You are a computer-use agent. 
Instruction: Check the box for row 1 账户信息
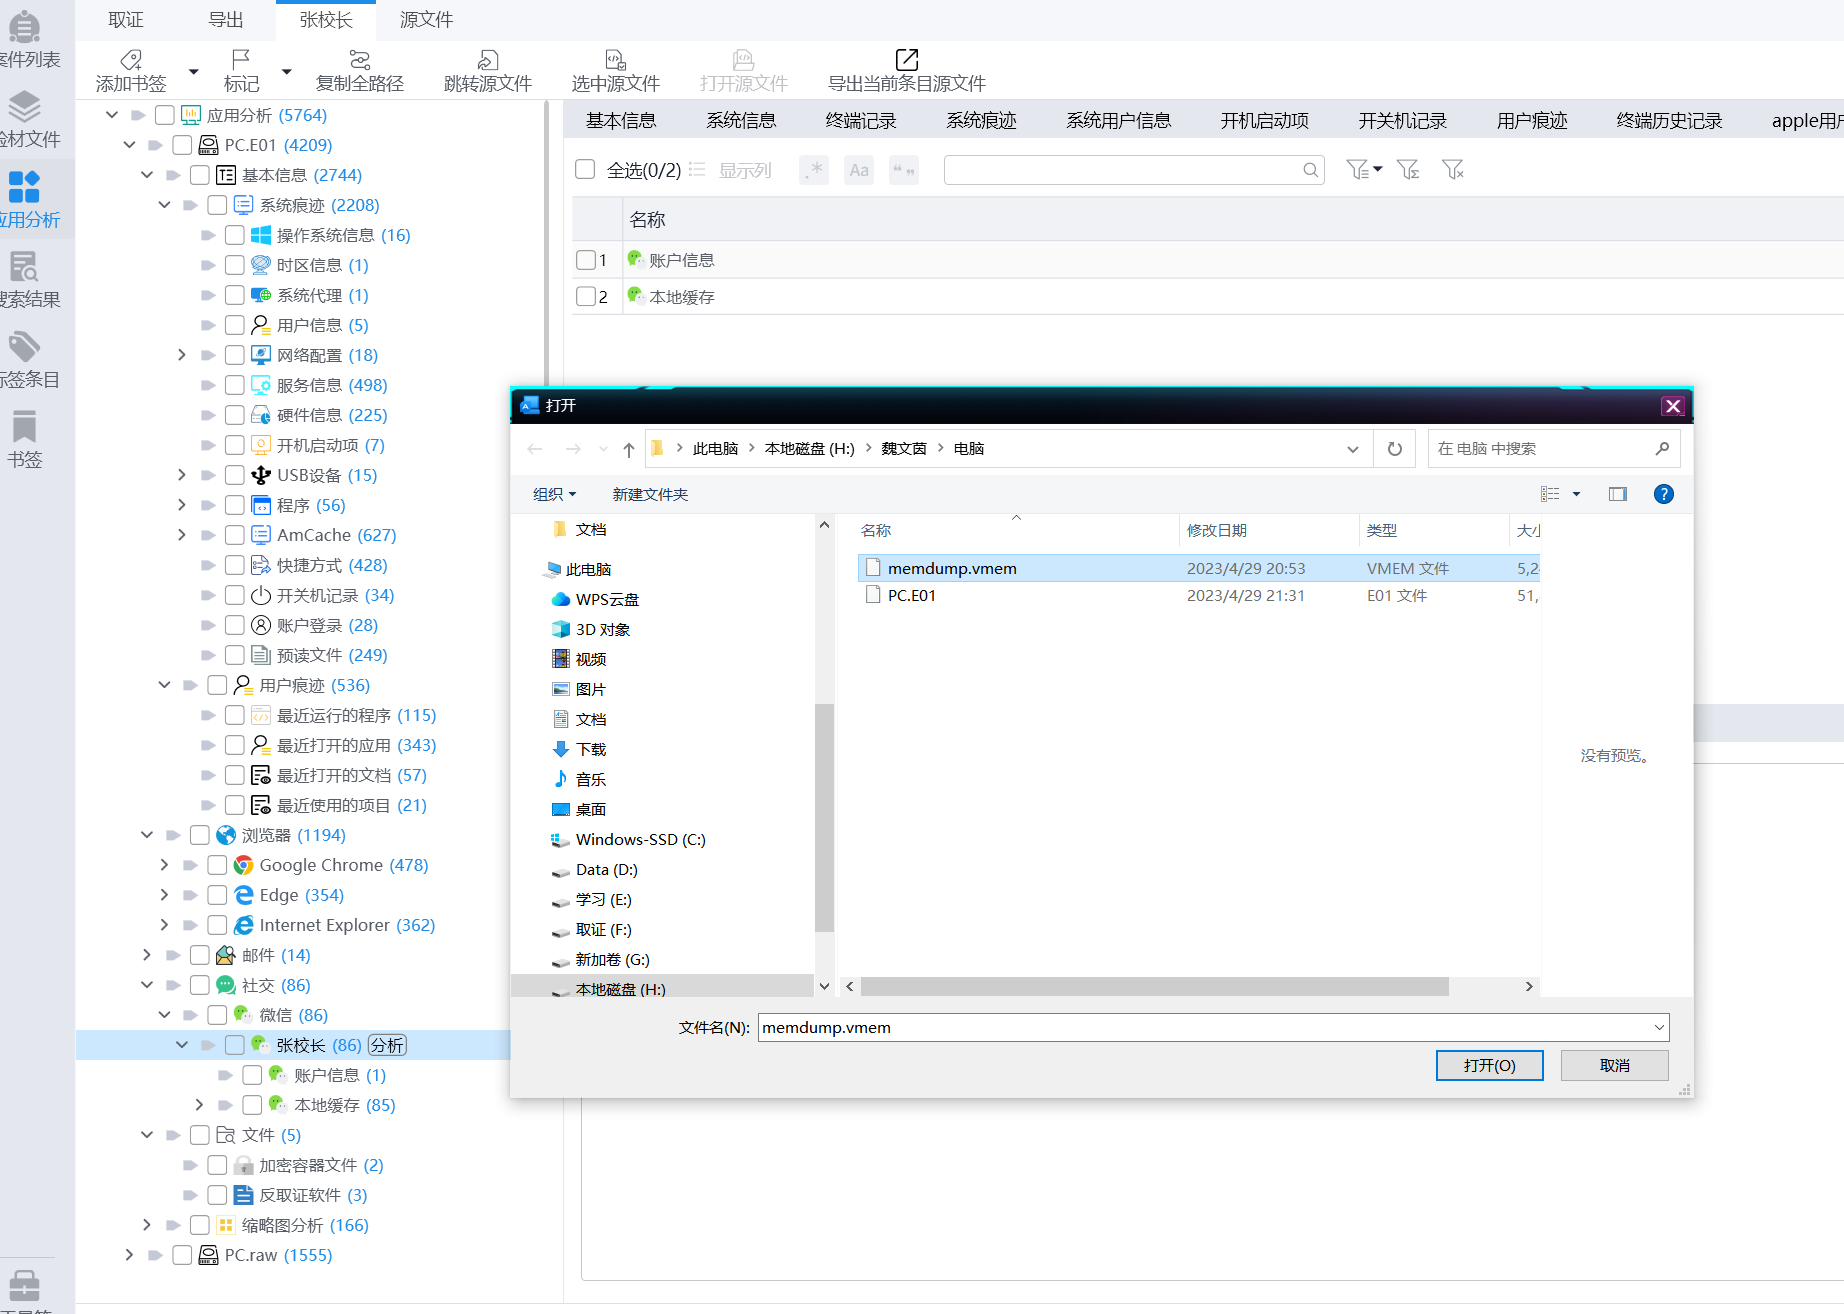click(586, 260)
